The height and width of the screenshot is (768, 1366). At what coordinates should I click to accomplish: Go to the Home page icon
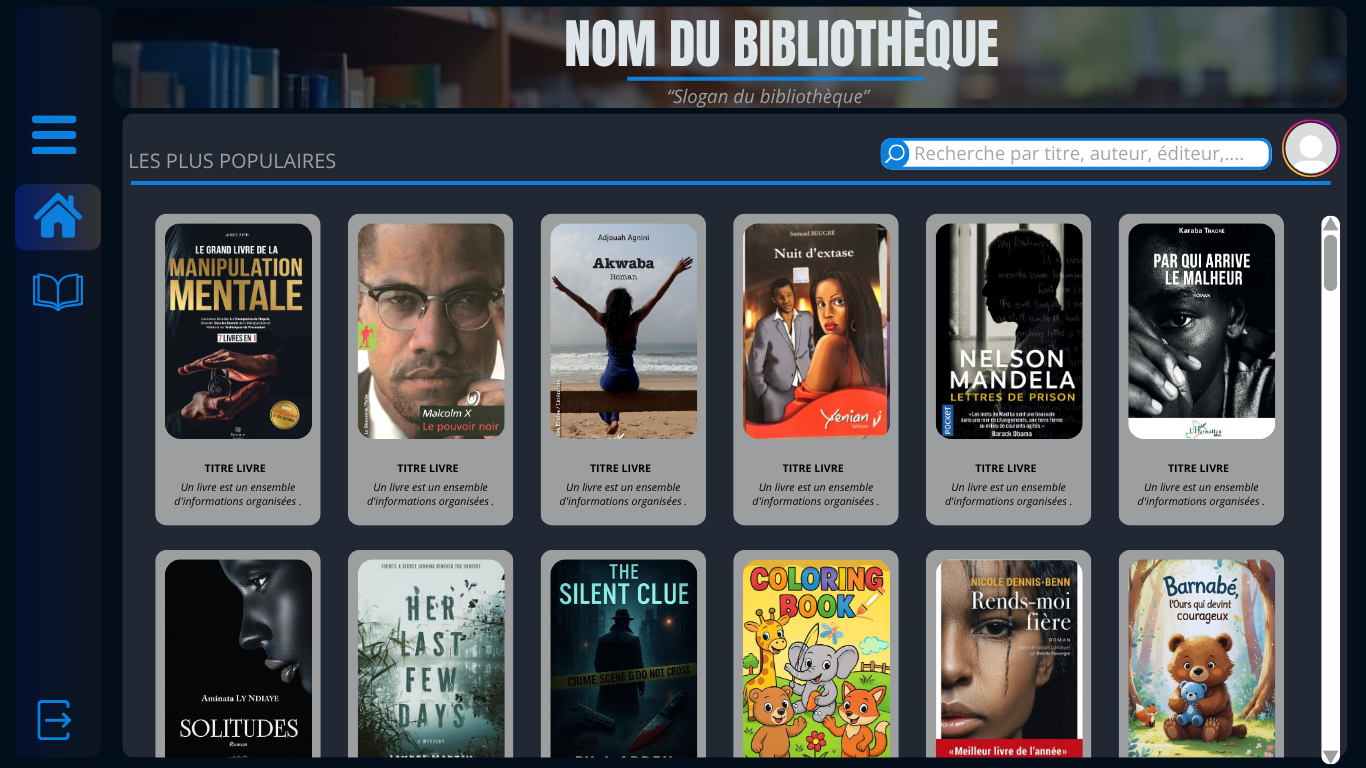tap(58, 216)
